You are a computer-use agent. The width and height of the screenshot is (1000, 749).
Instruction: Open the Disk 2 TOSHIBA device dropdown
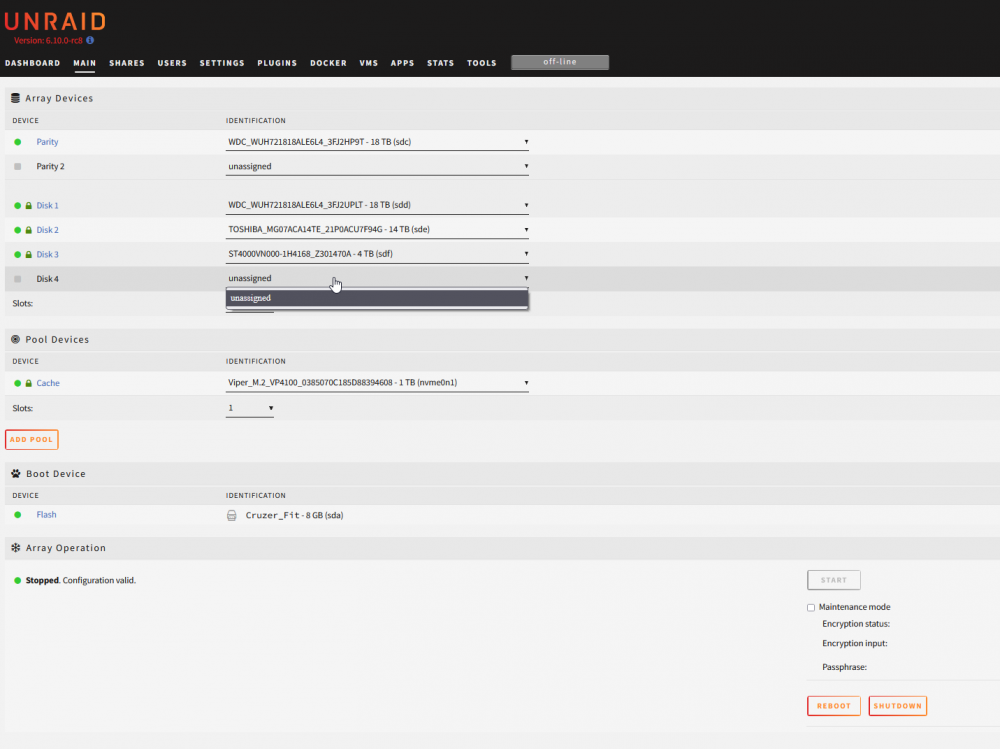[377, 229]
